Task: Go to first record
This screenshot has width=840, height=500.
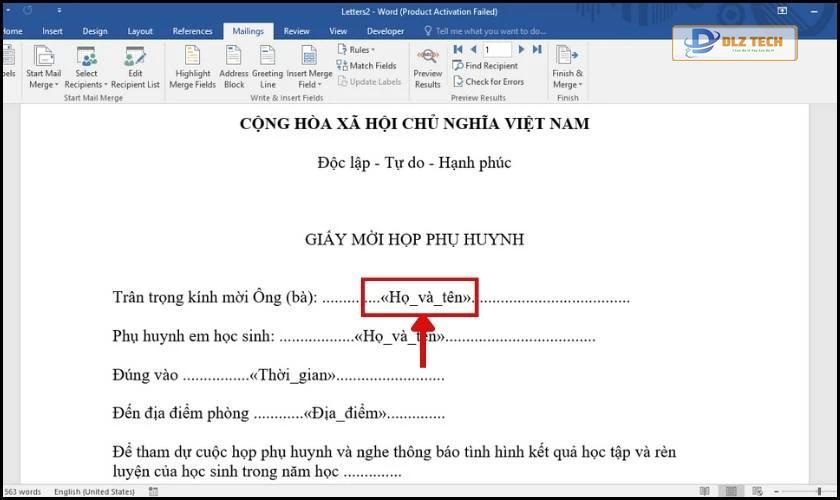Action: click(x=458, y=49)
